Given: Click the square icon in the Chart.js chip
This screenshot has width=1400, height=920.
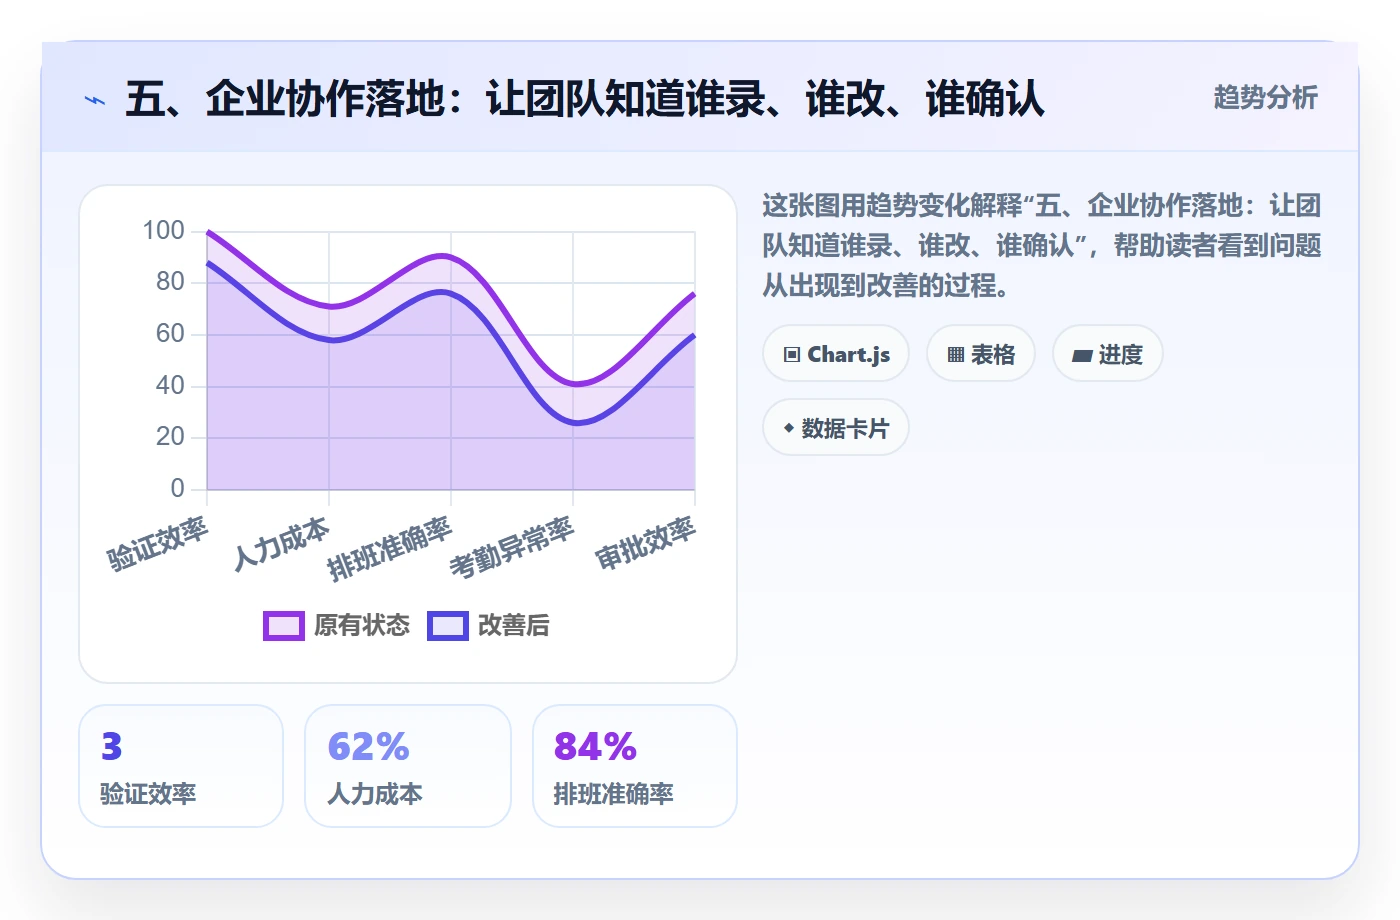Looking at the screenshot, I should click(x=792, y=355).
